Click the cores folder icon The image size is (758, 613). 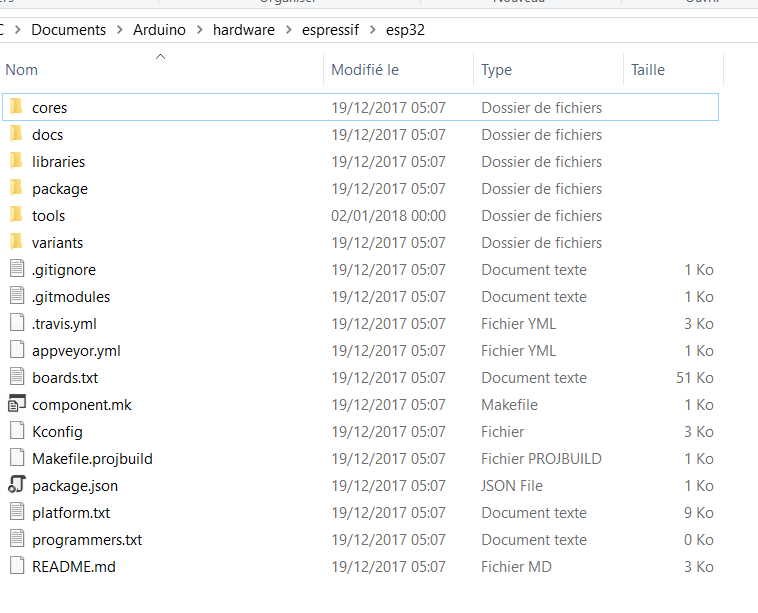15,107
